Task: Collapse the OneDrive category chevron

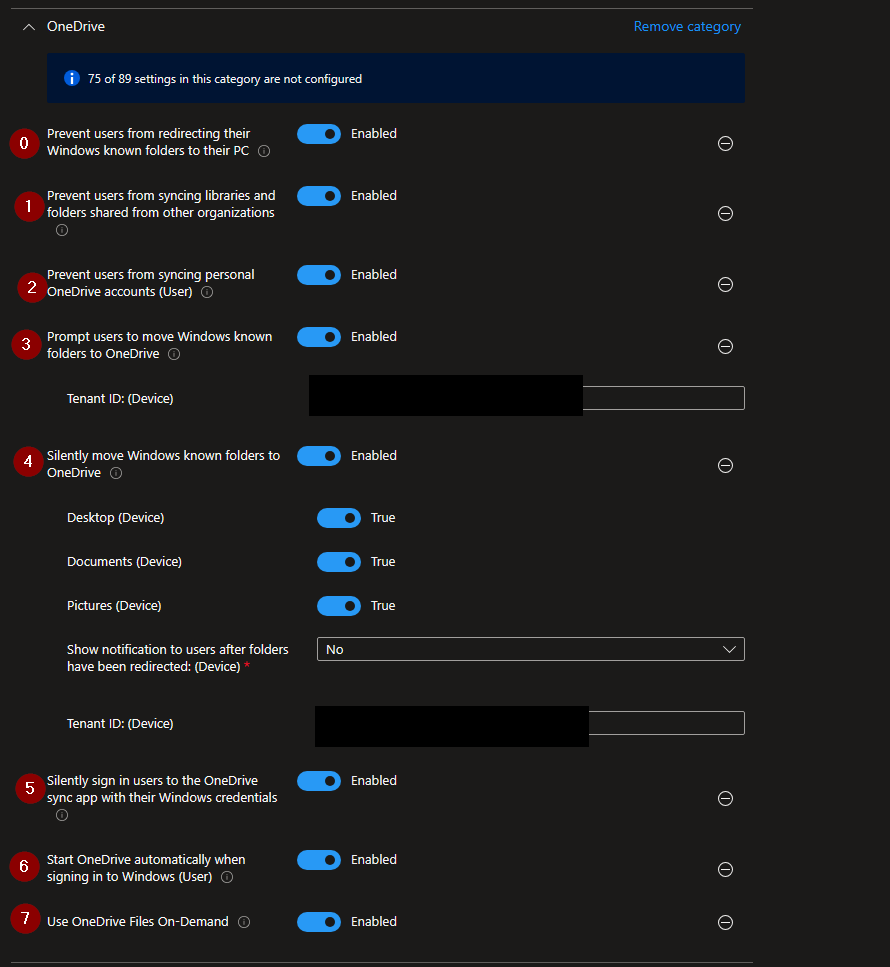Action: [28, 27]
